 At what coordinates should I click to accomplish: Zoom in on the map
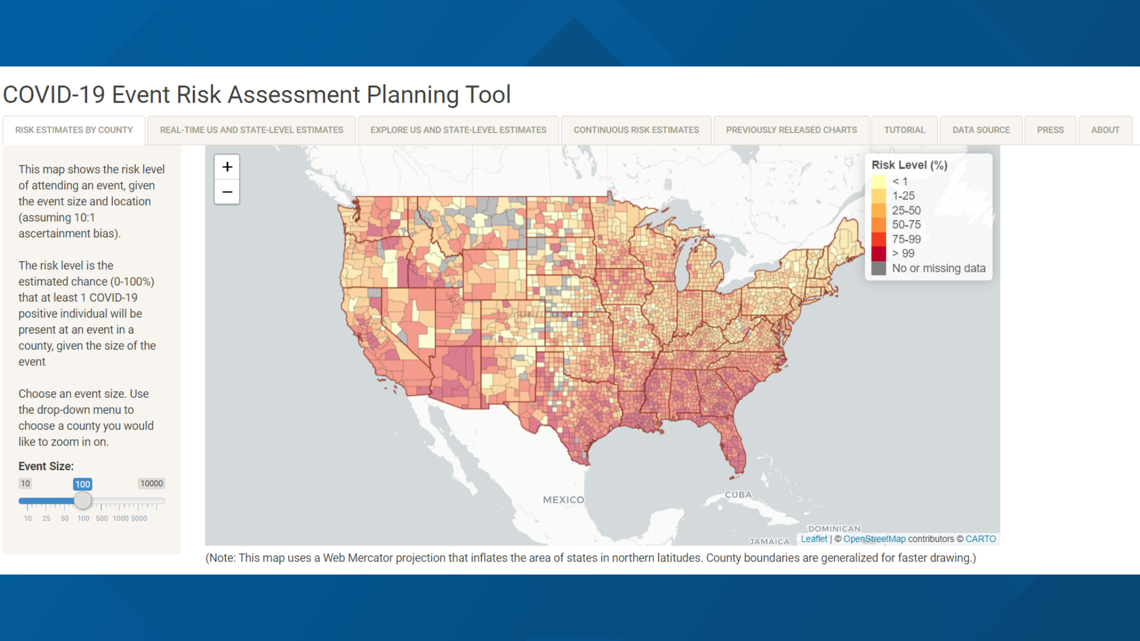click(227, 167)
